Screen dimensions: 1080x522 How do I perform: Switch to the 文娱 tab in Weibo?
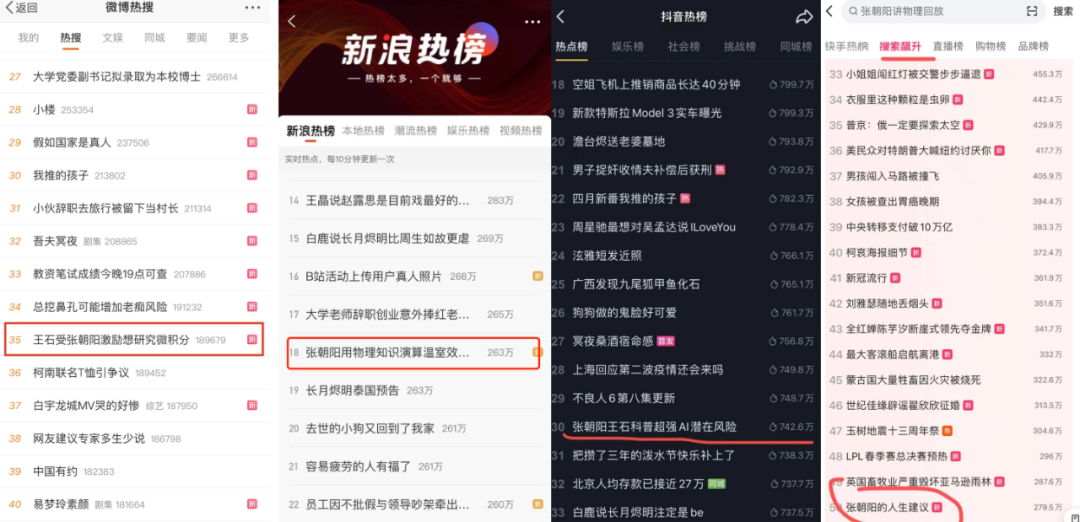pos(113,38)
